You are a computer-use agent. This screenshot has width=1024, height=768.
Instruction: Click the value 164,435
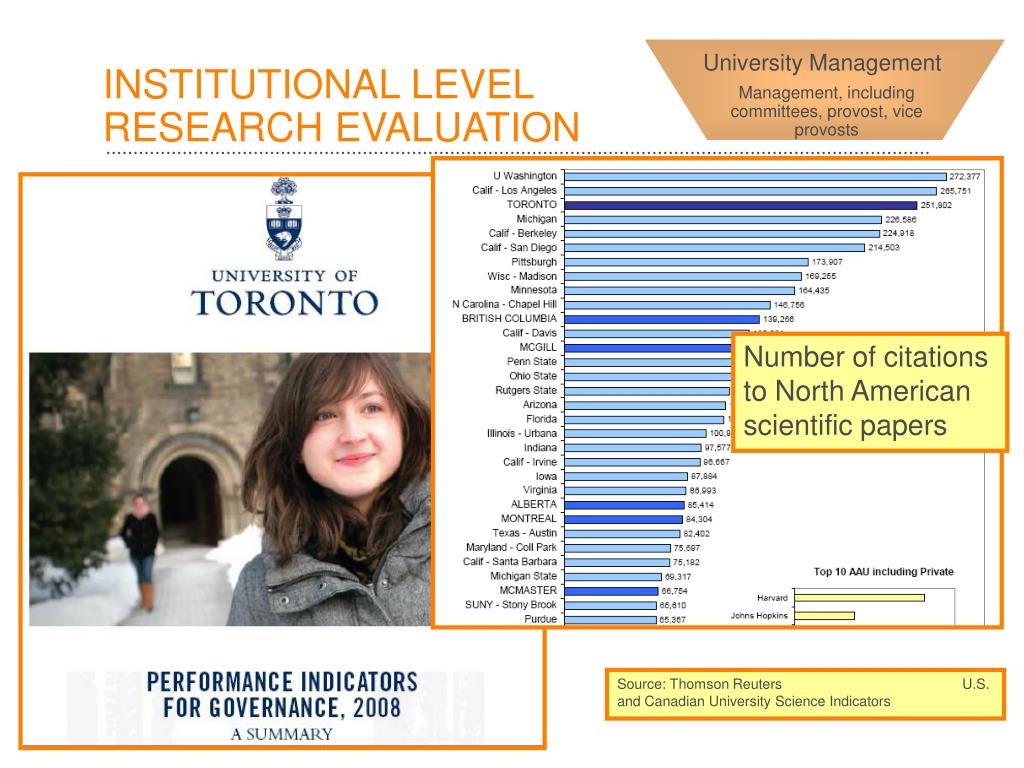pyautogui.click(x=814, y=291)
